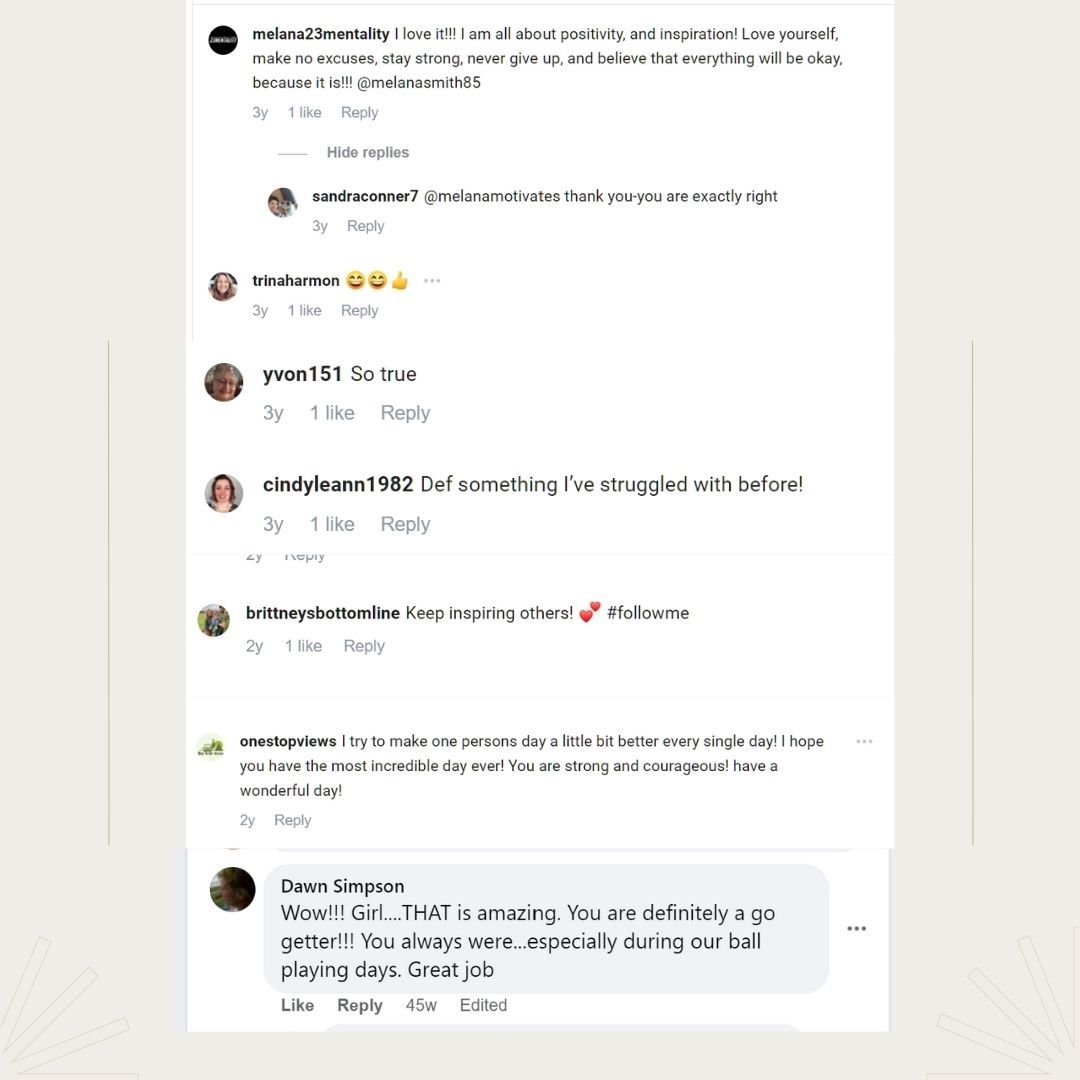This screenshot has width=1080, height=1080.
Task: Like Dawn Simpson's comment
Action: [x=297, y=1005]
